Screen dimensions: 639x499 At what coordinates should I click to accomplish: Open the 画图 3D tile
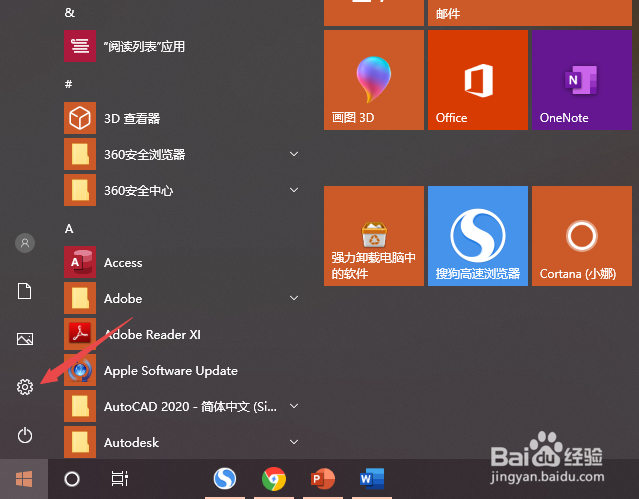[374, 80]
